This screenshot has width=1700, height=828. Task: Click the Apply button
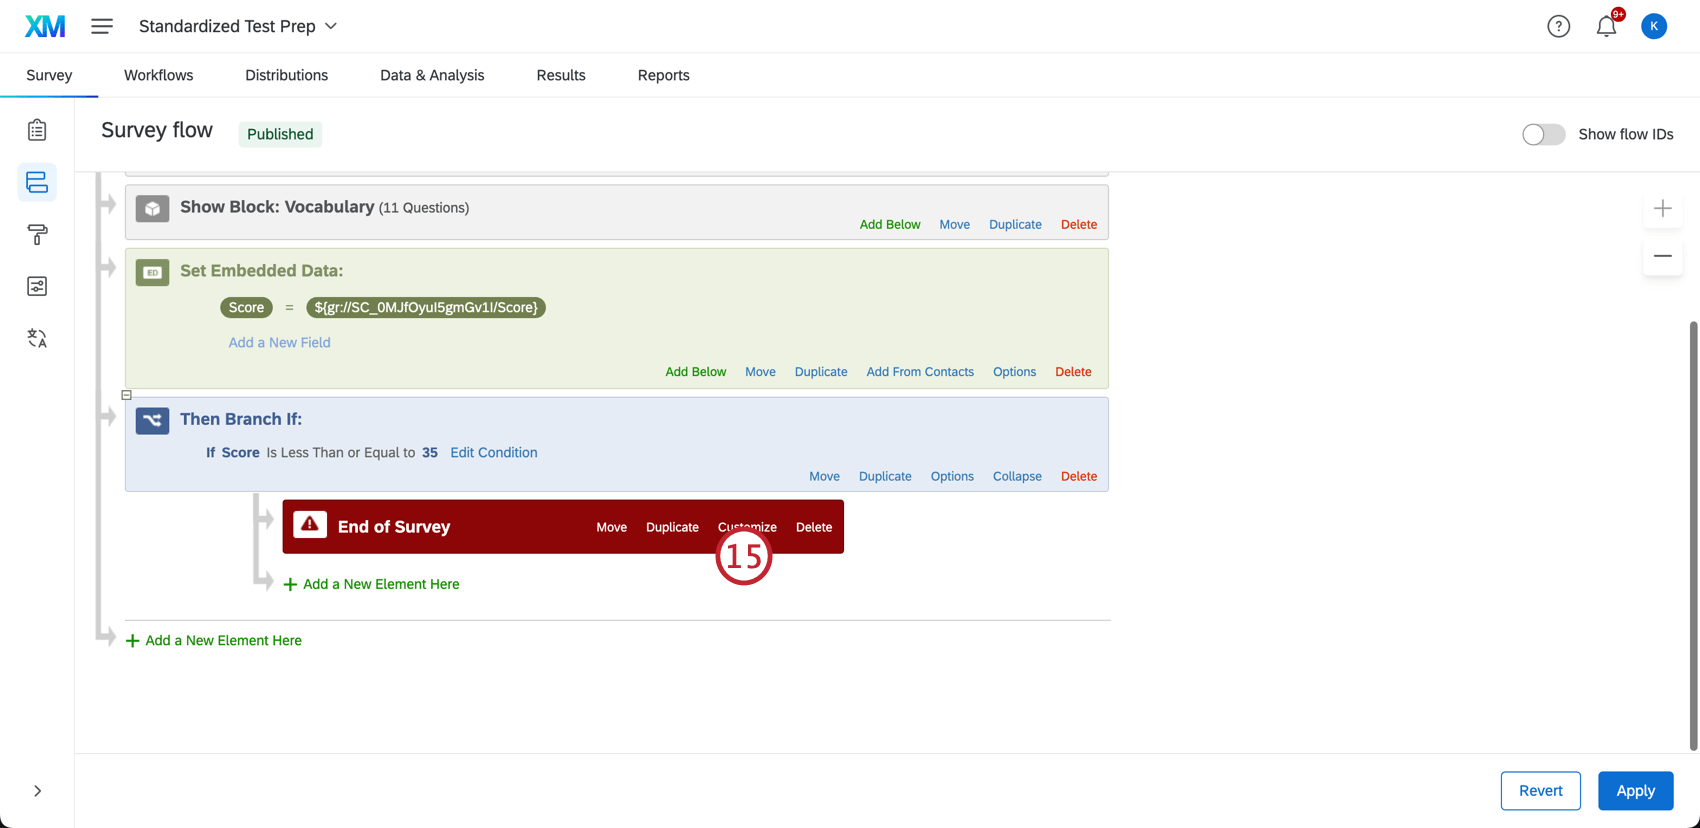tap(1635, 791)
